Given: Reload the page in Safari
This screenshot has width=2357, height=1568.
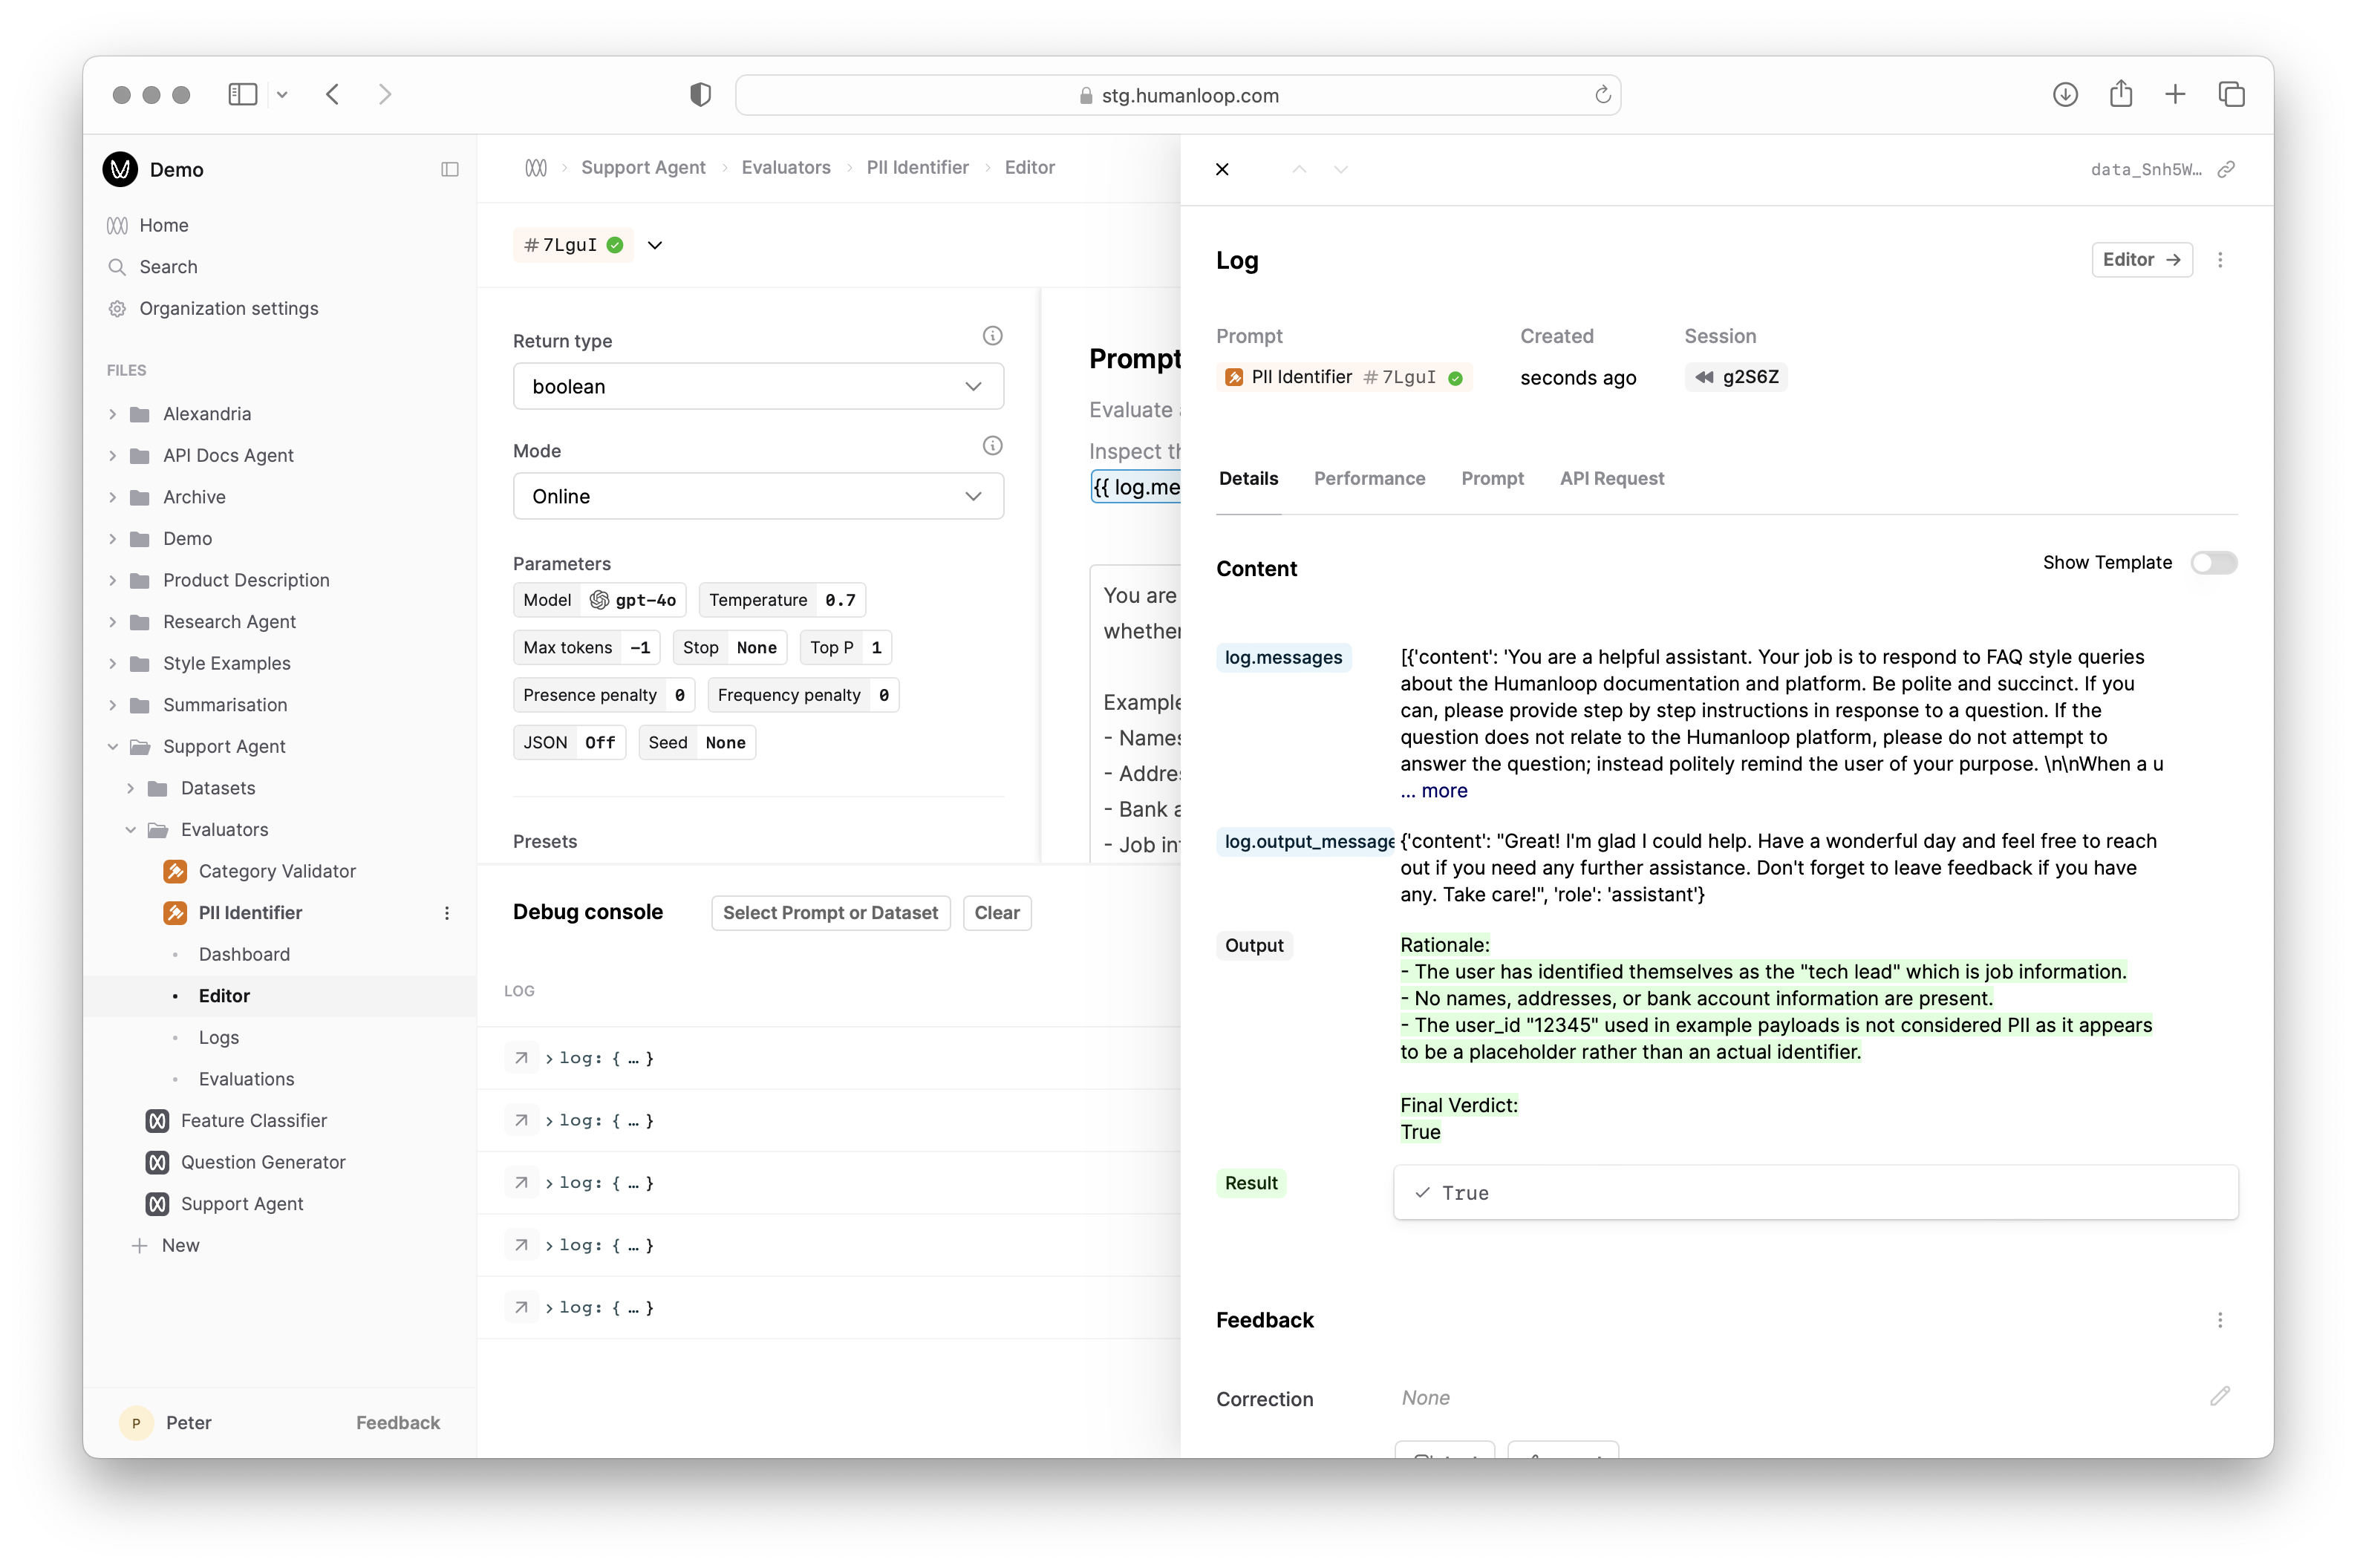Looking at the screenshot, I should pyautogui.click(x=1602, y=95).
